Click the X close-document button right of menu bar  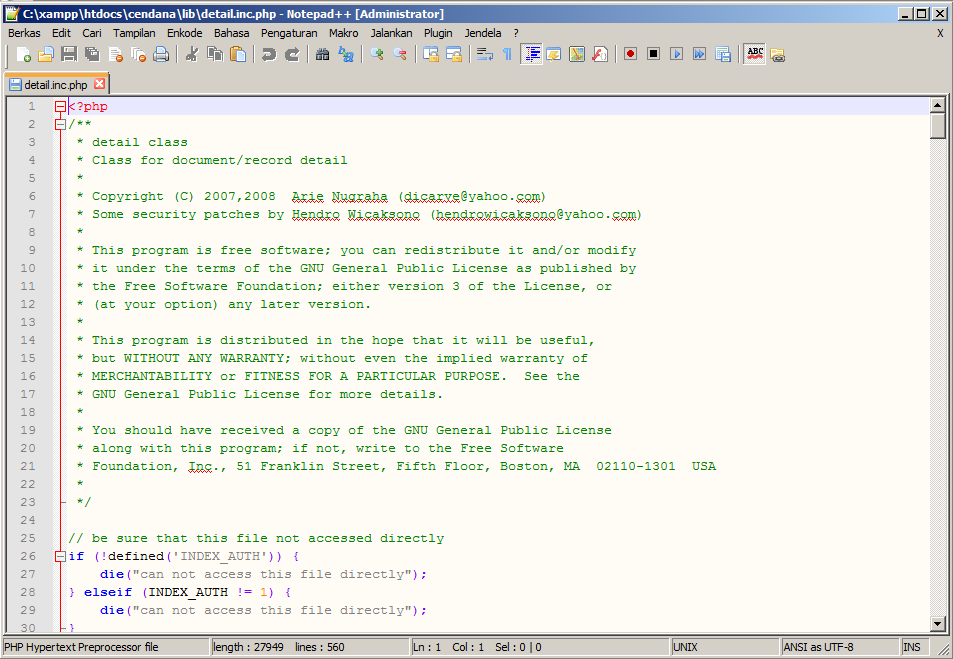[x=940, y=33]
